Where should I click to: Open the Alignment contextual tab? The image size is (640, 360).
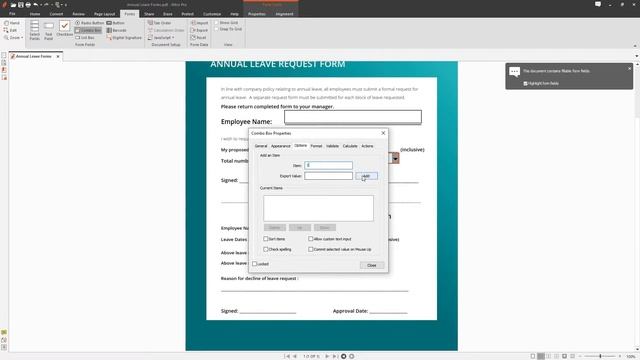[x=284, y=14]
